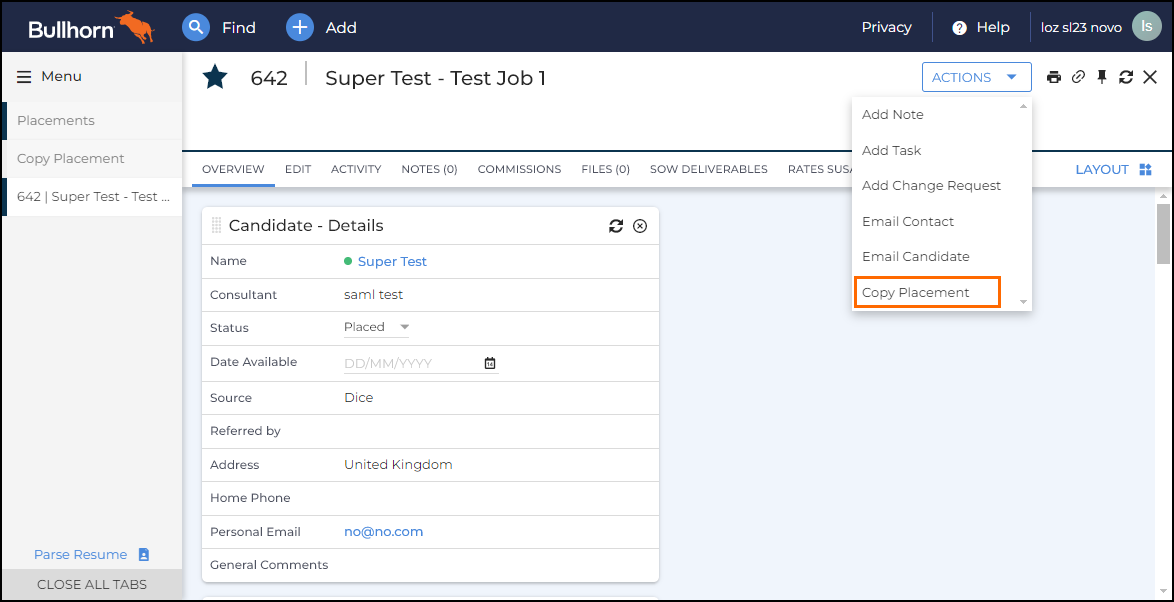Open the Super Test candidate link
The height and width of the screenshot is (602, 1174).
click(x=392, y=261)
